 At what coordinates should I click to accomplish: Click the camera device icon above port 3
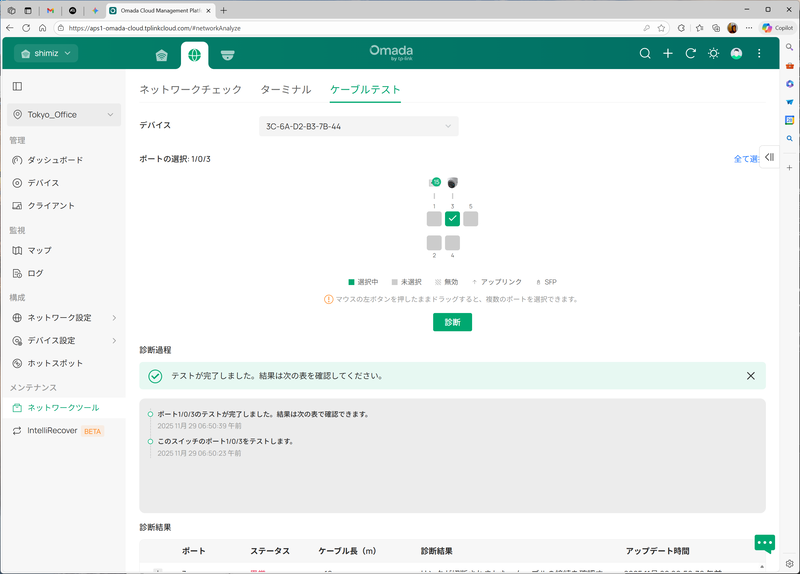(453, 183)
